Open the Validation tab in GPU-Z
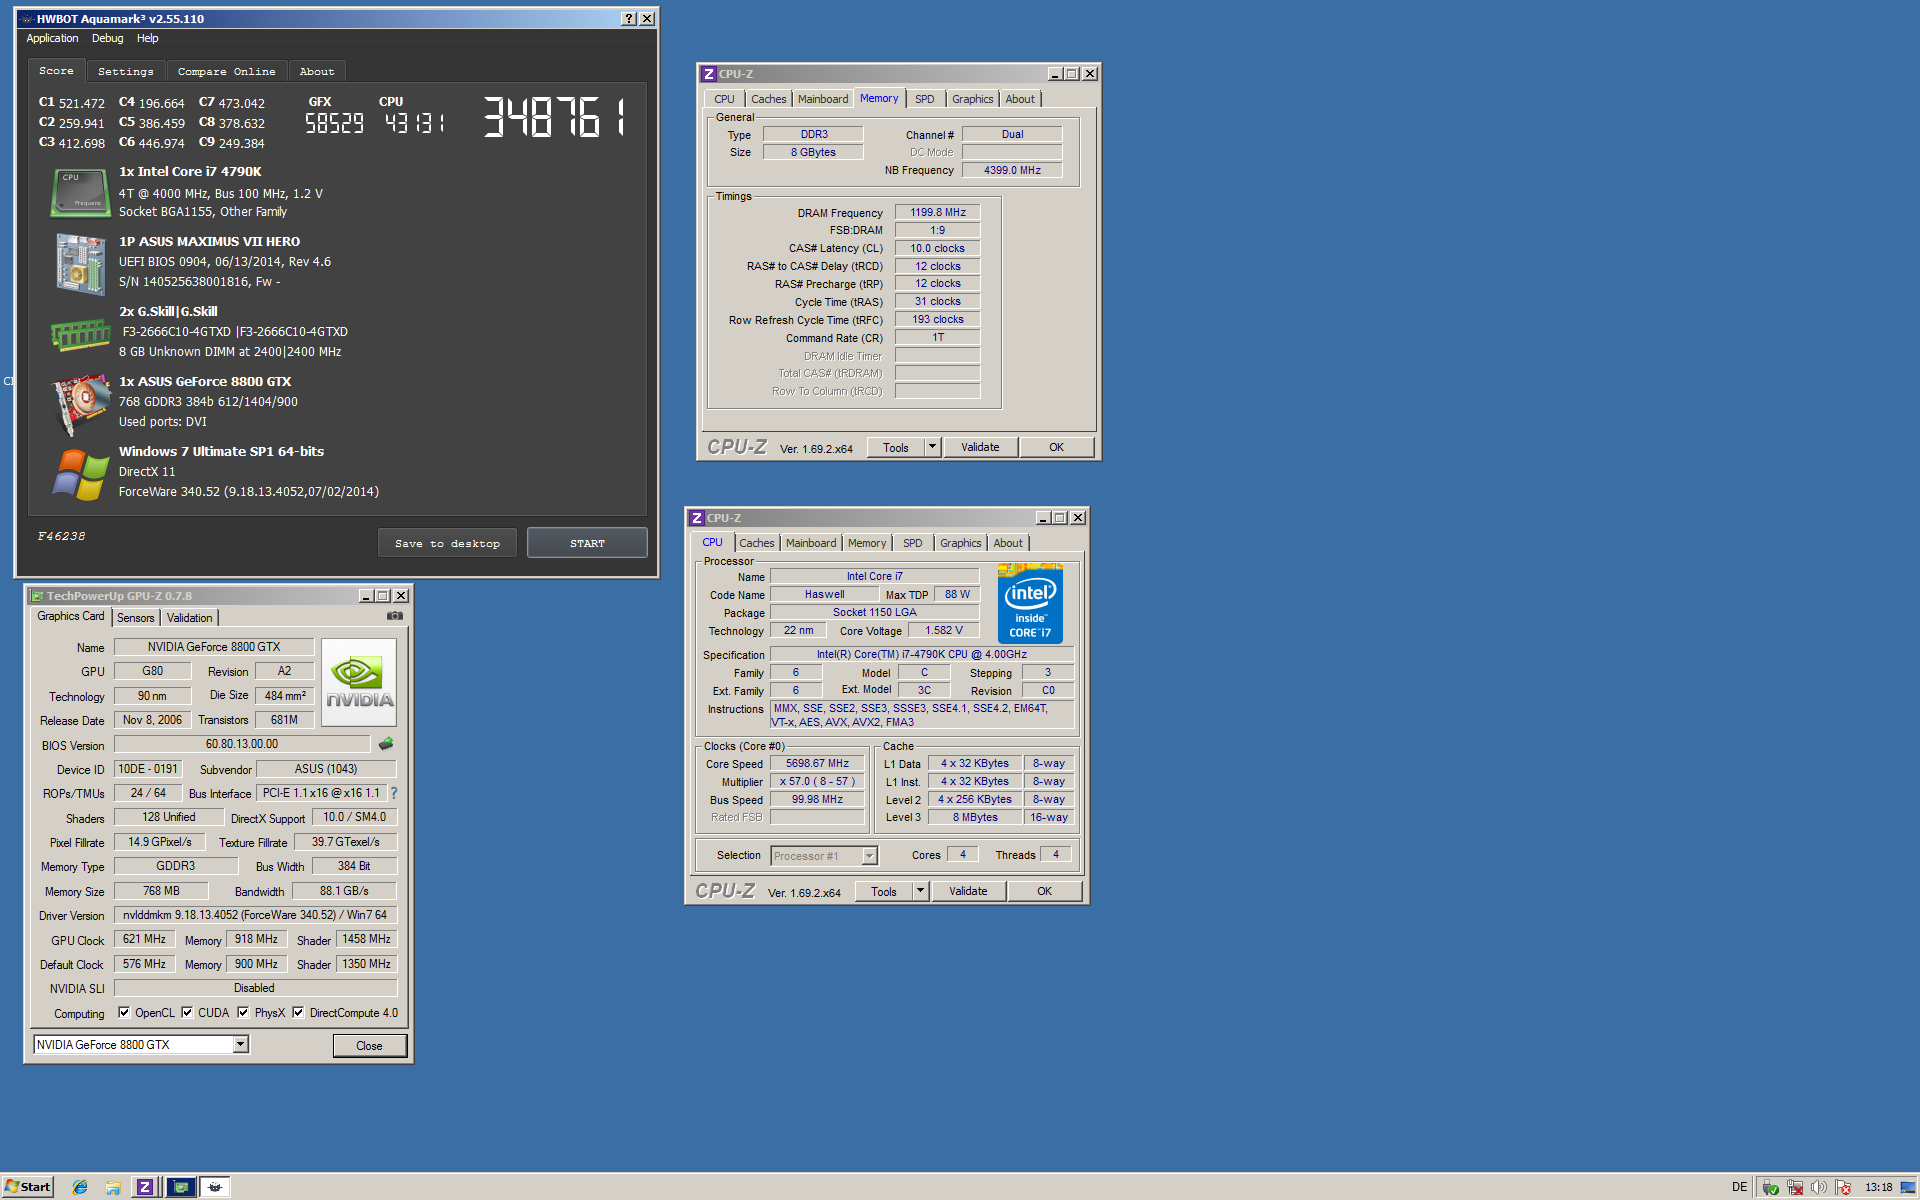 coord(189,618)
